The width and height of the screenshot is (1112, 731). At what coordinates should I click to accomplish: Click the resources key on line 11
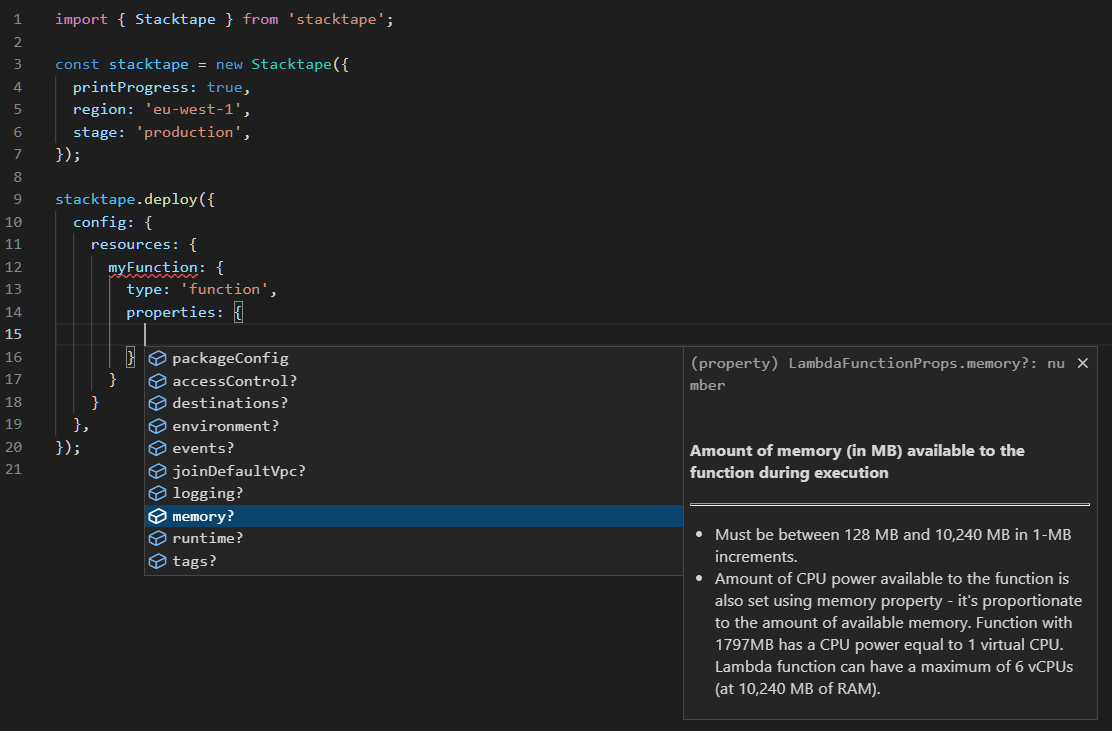click(130, 245)
